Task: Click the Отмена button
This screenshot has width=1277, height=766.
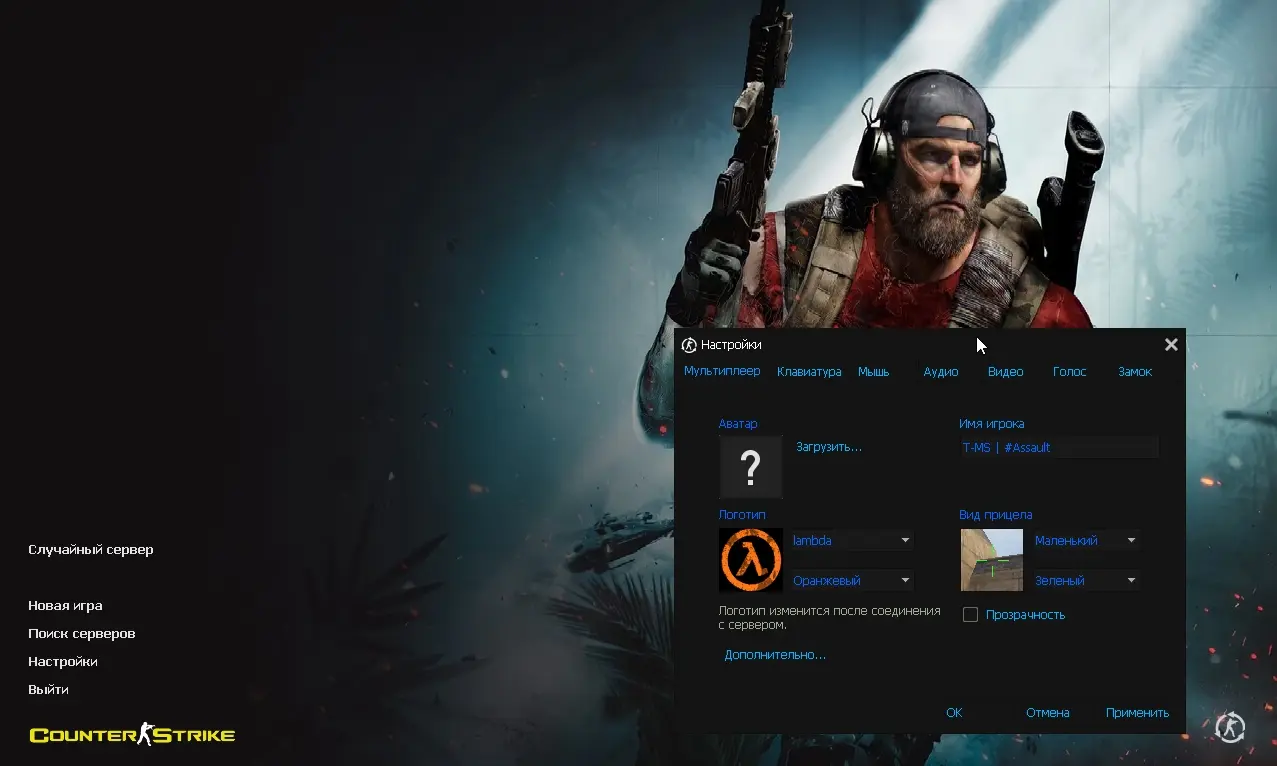Action: click(x=1047, y=713)
